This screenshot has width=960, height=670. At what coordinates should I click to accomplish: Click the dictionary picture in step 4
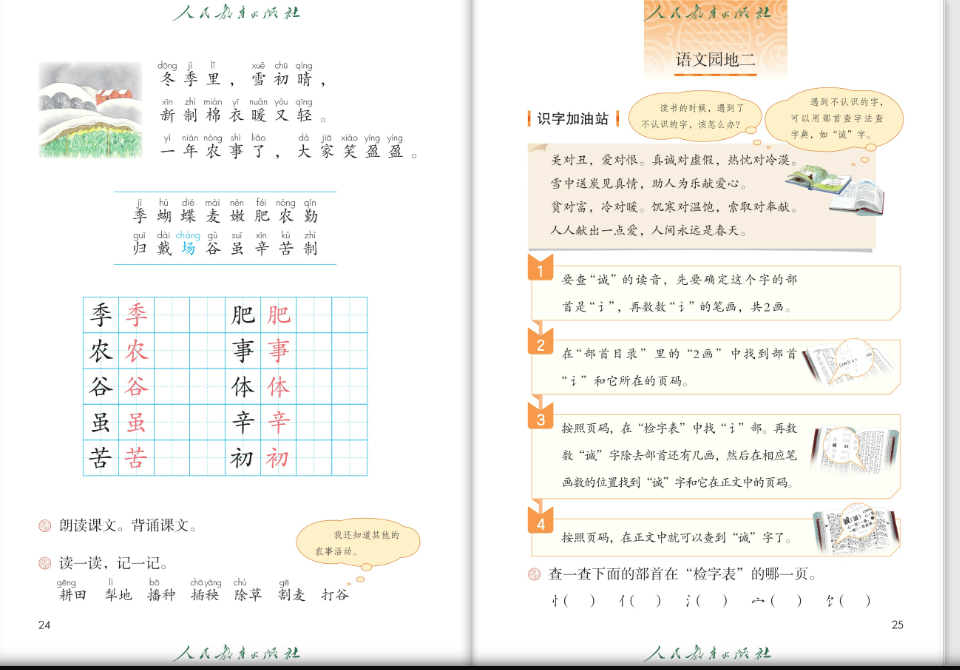pyautogui.click(x=857, y=529)
